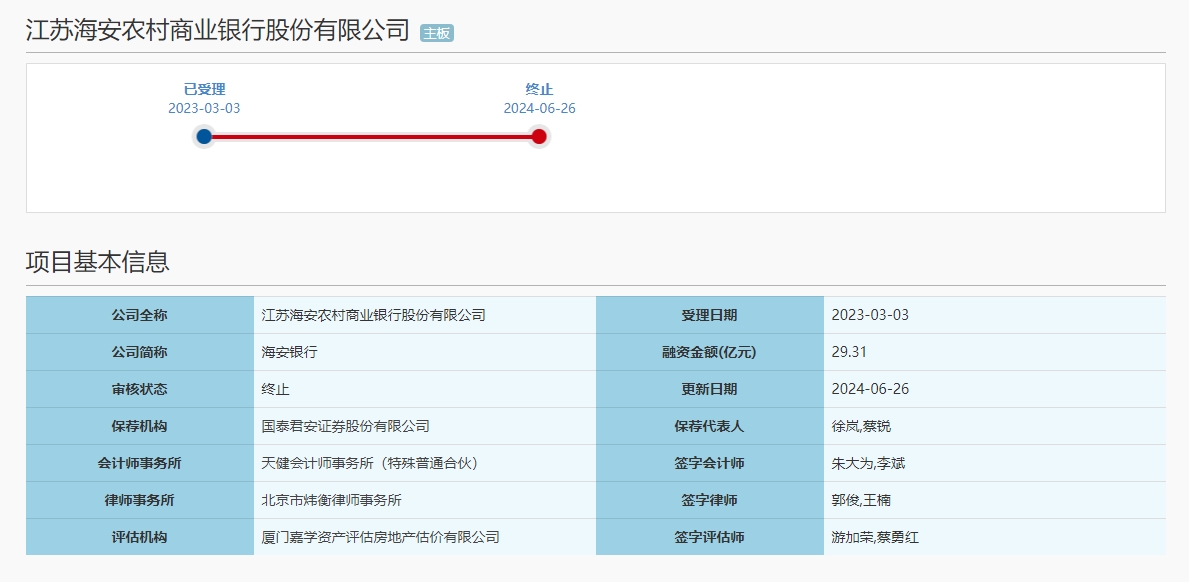Screen dimensions: 1189x582
Task: Click the 会计师事务所 header cell
Action: [140, 464]
